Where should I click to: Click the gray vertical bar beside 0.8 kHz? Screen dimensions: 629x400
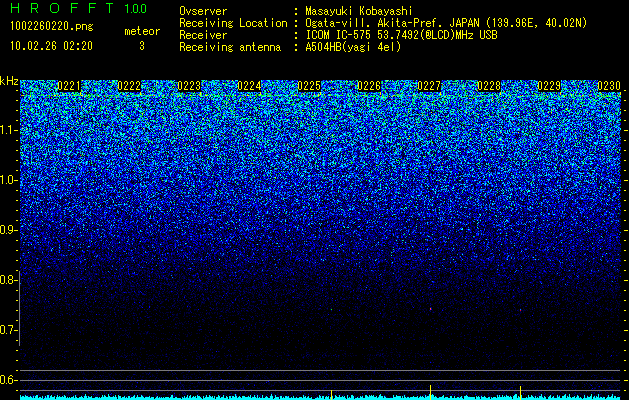(x=20, y=308)
